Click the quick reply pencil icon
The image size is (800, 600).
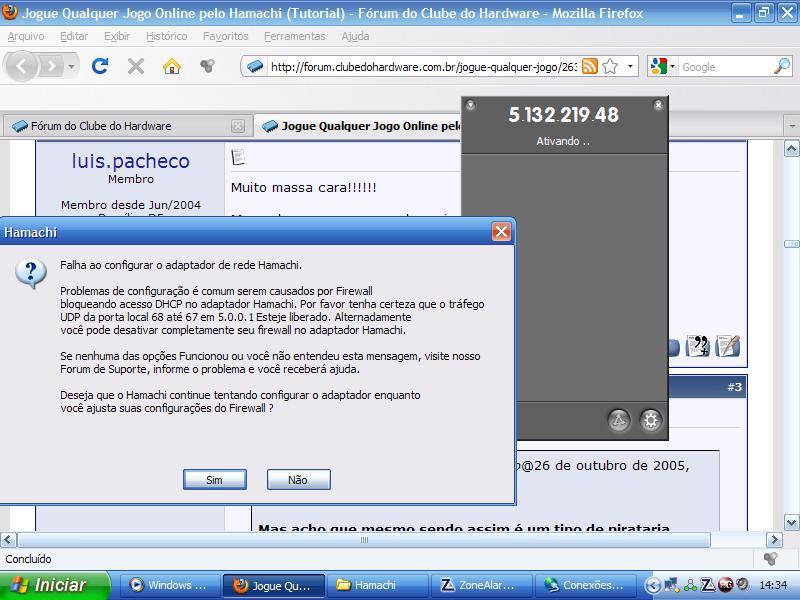[x=727, y=346]
